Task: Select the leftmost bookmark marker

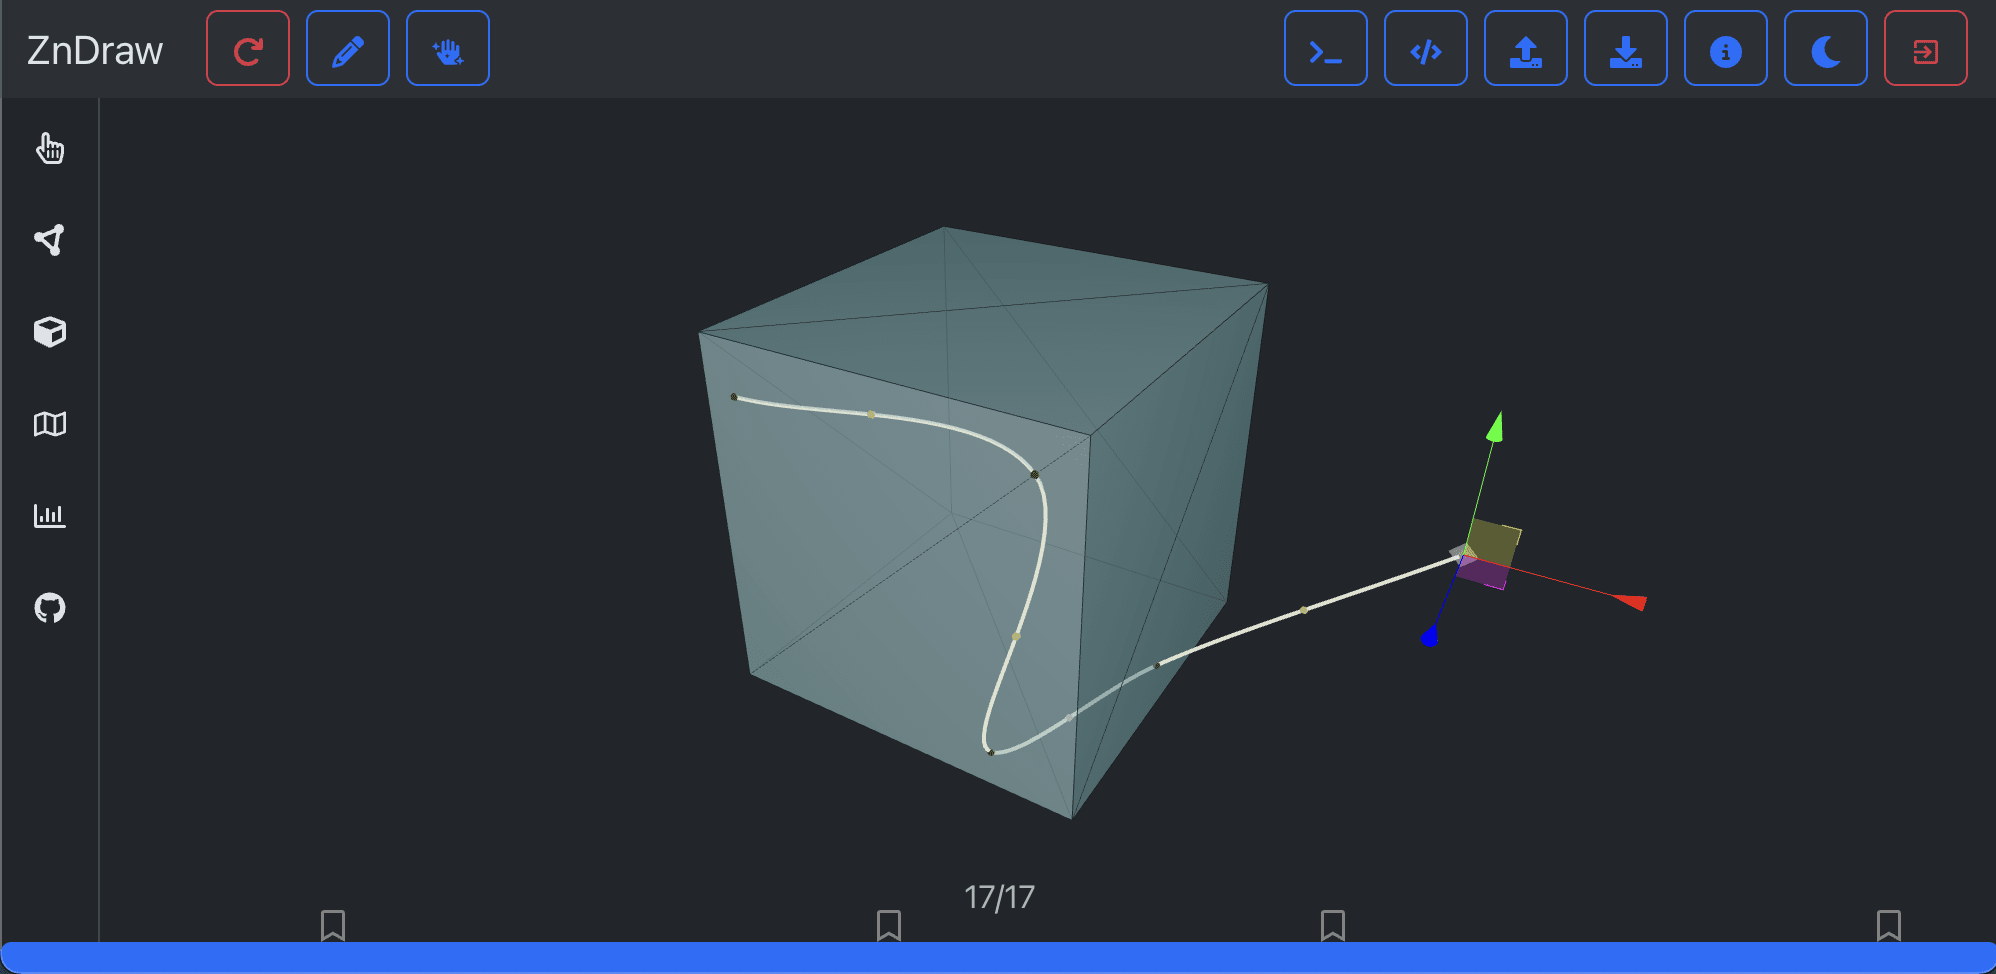Action: click(x=333, y=926)
